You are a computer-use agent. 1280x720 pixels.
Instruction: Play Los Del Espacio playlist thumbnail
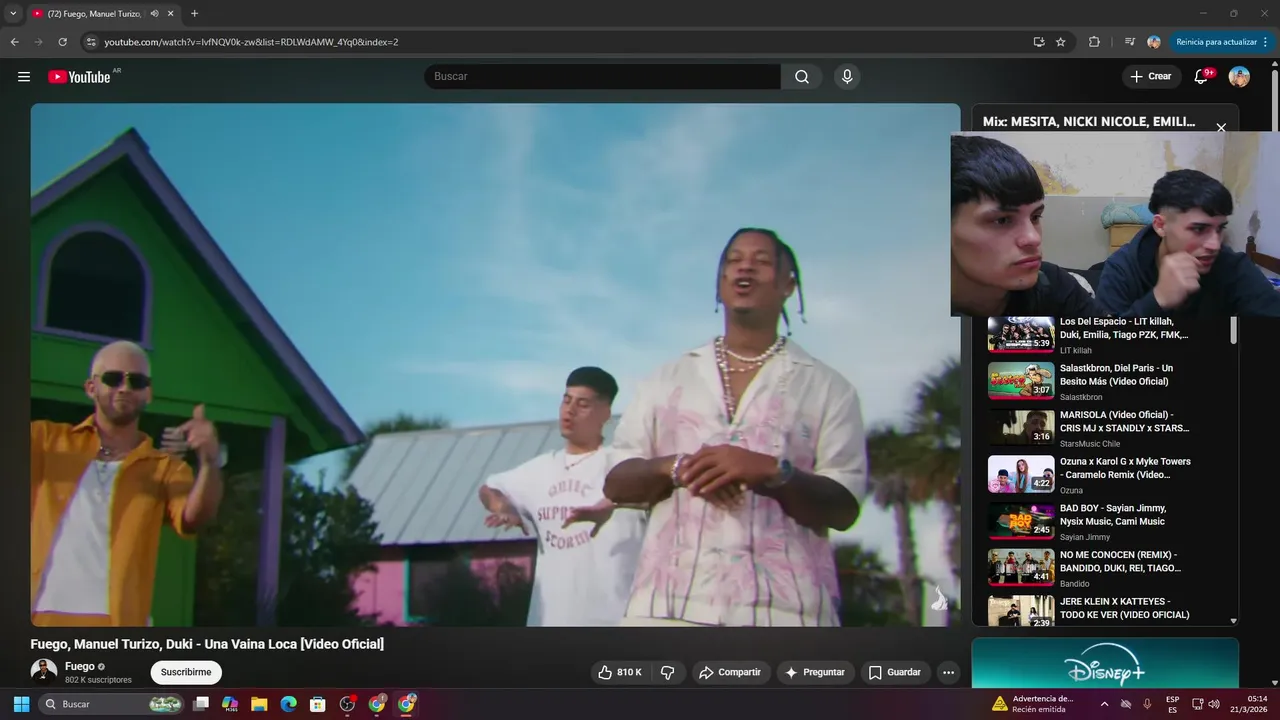pyautogui.click(x=1021, y=335)
